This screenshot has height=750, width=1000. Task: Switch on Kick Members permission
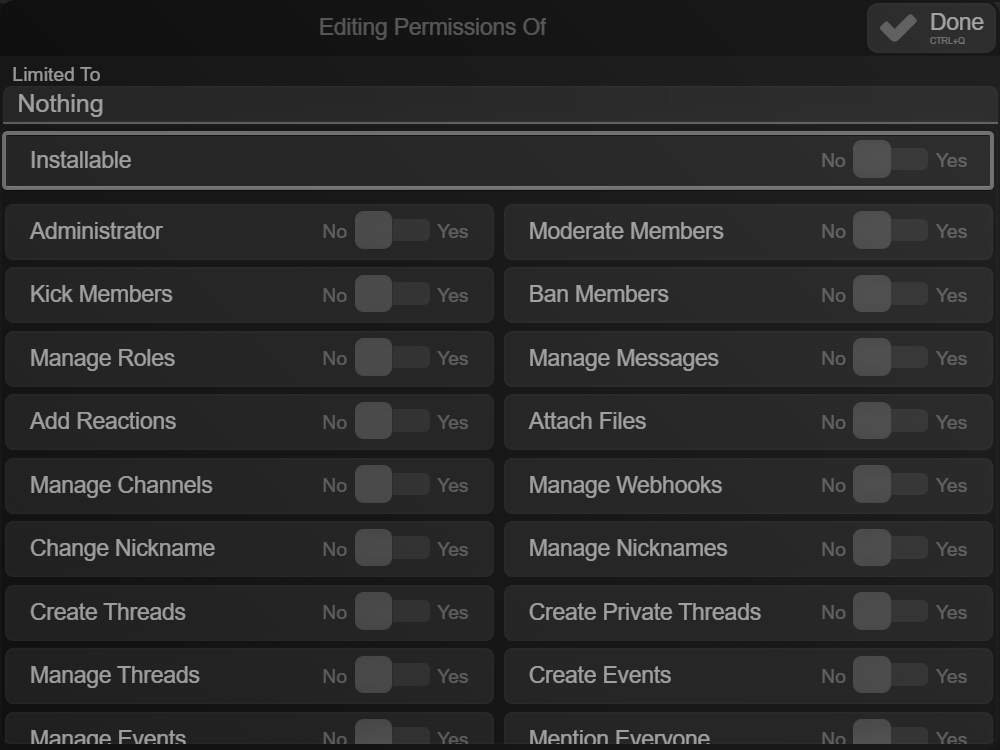[x=391, y=295]
